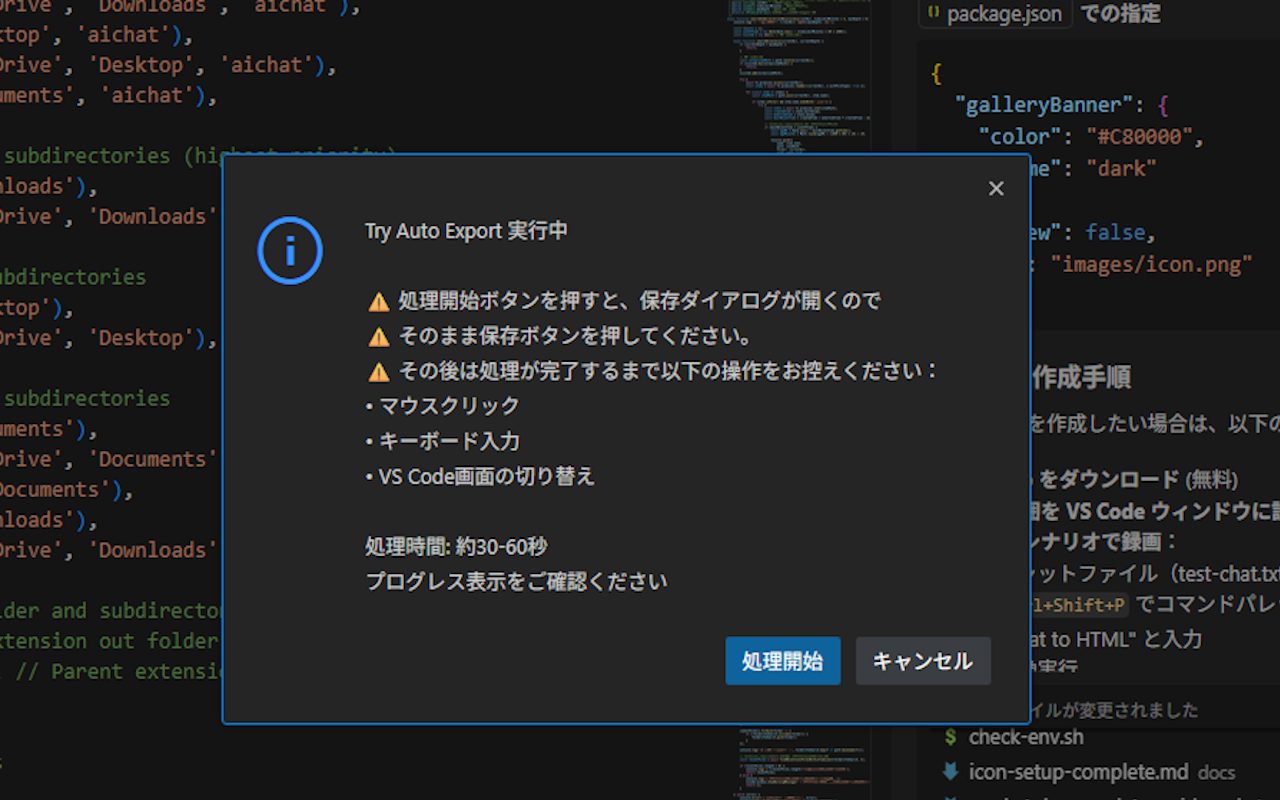
Task: Click the warning icon beside その後は処理が完了
Action: click(378, 372)
